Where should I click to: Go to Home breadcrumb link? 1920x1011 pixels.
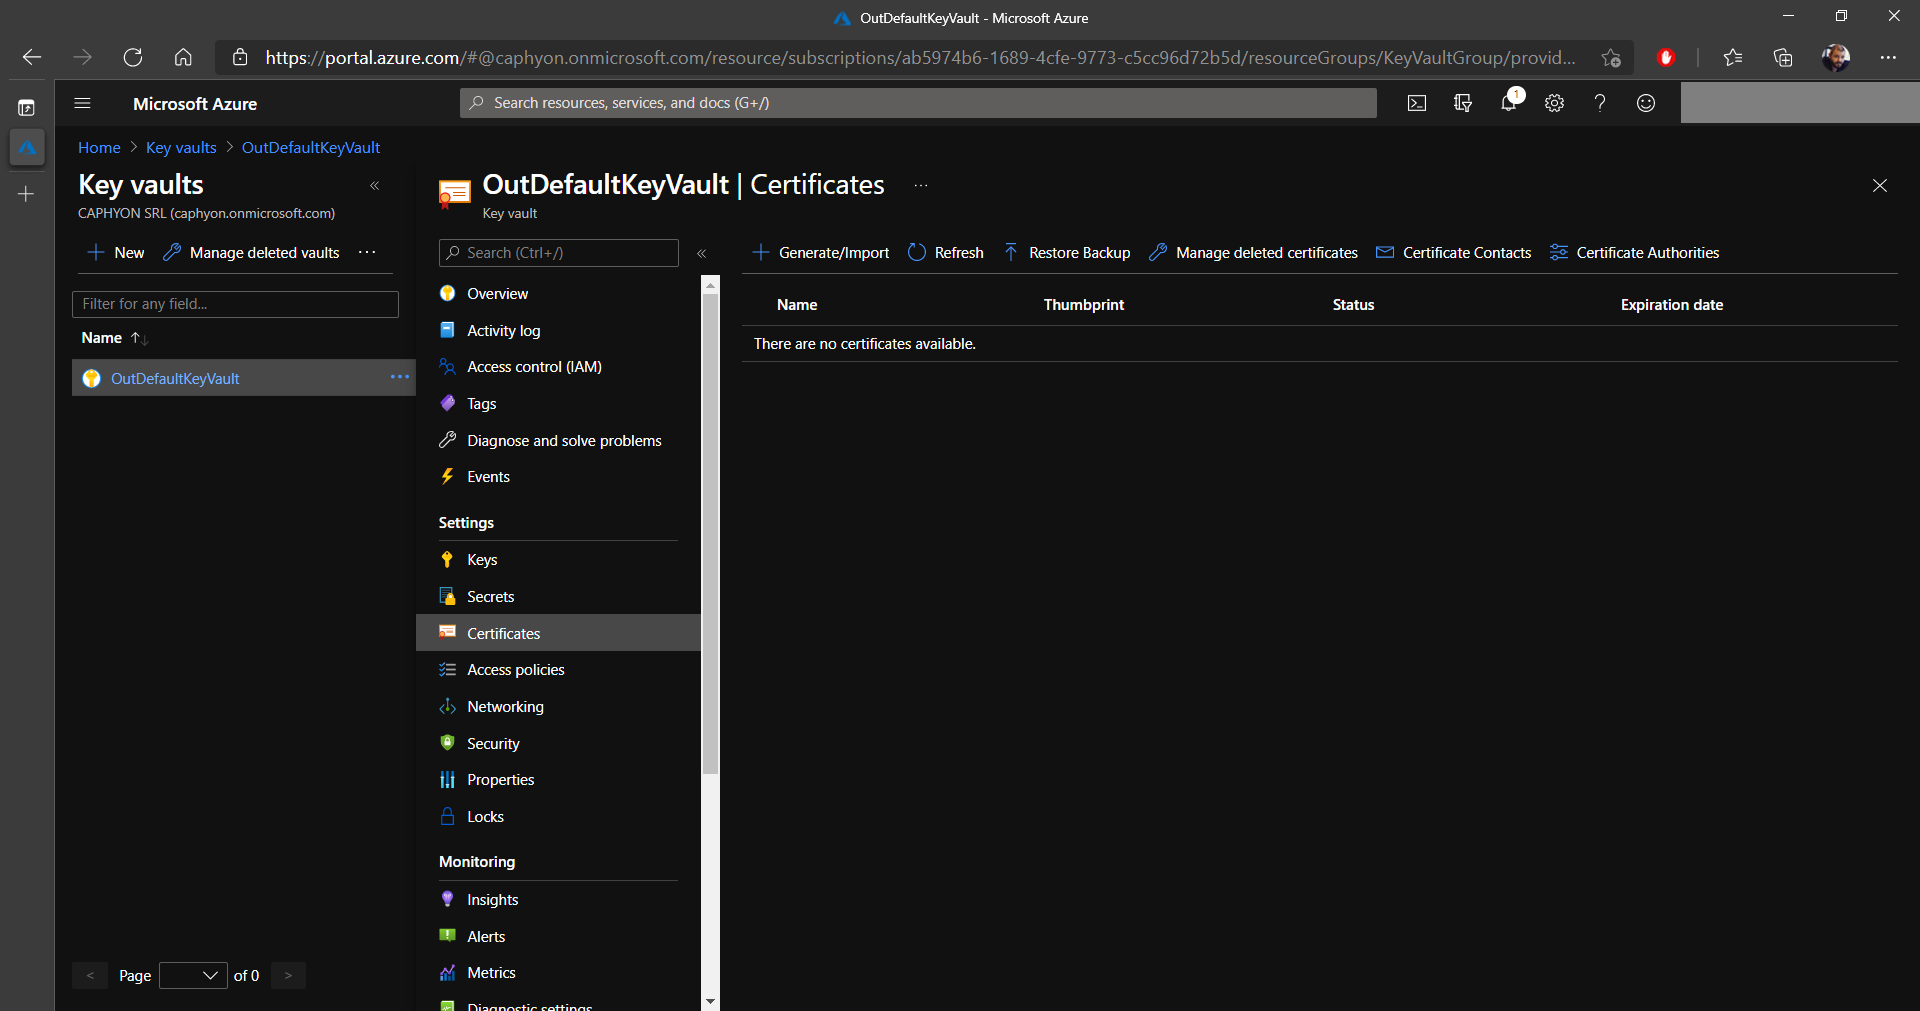click(x=99, y=147)
